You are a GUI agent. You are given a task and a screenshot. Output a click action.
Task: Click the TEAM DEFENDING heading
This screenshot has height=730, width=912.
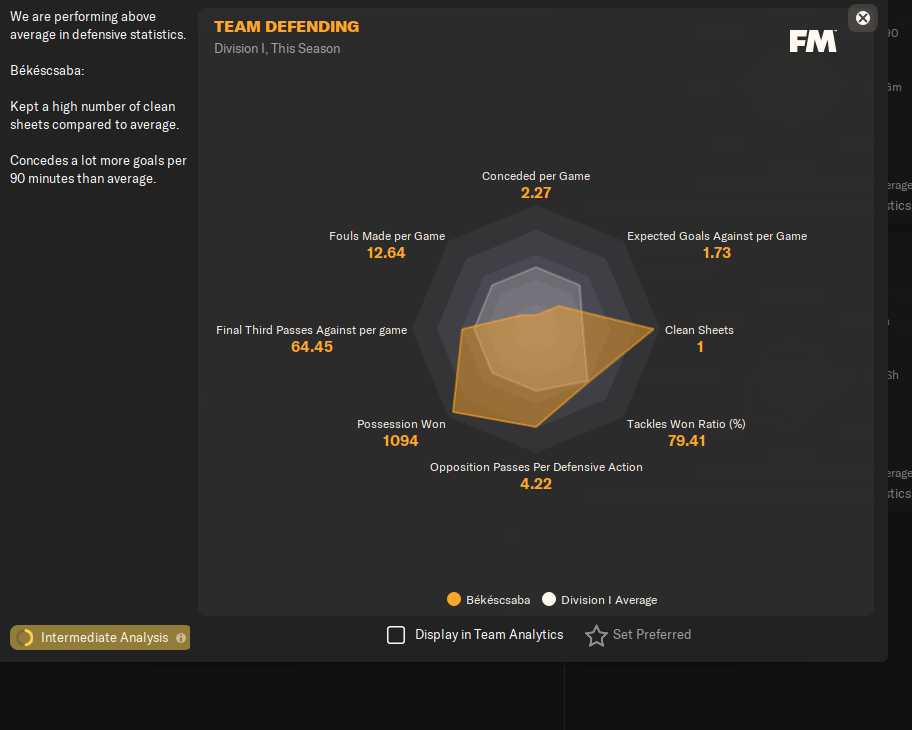(286, 27)
